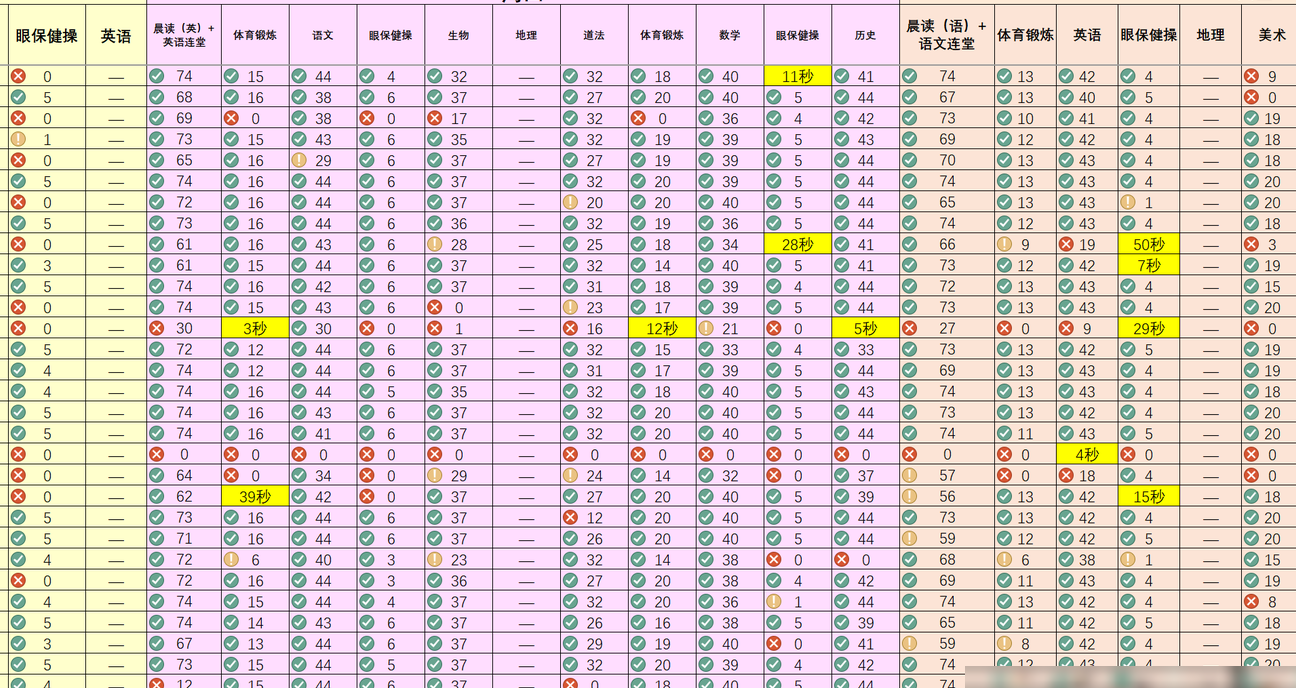This screenshot has height=688, width=1296.
Task: Click the 道法 column header
Action: [594, 35]
